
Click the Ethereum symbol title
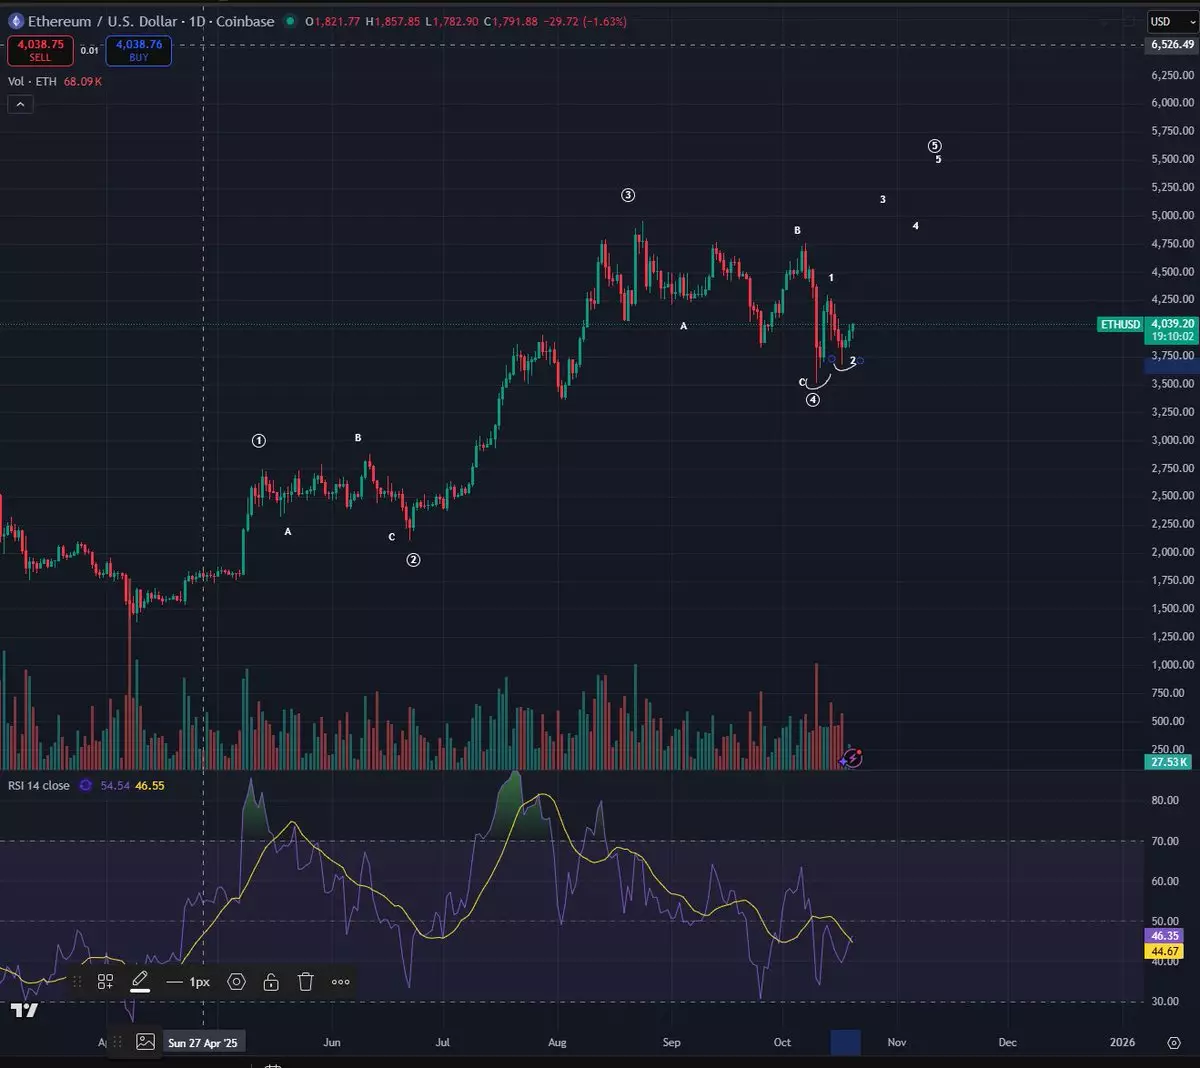click(150, 21)
